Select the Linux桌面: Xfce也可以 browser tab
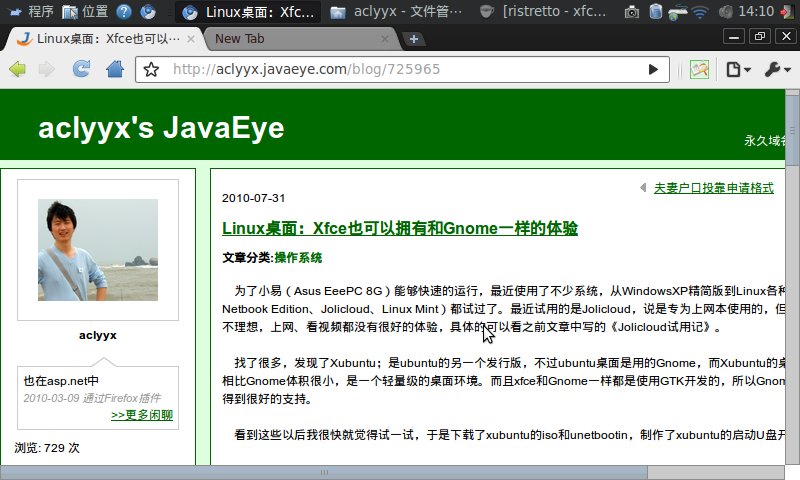This screenshot has width=800, height=480. pos(104,39)
